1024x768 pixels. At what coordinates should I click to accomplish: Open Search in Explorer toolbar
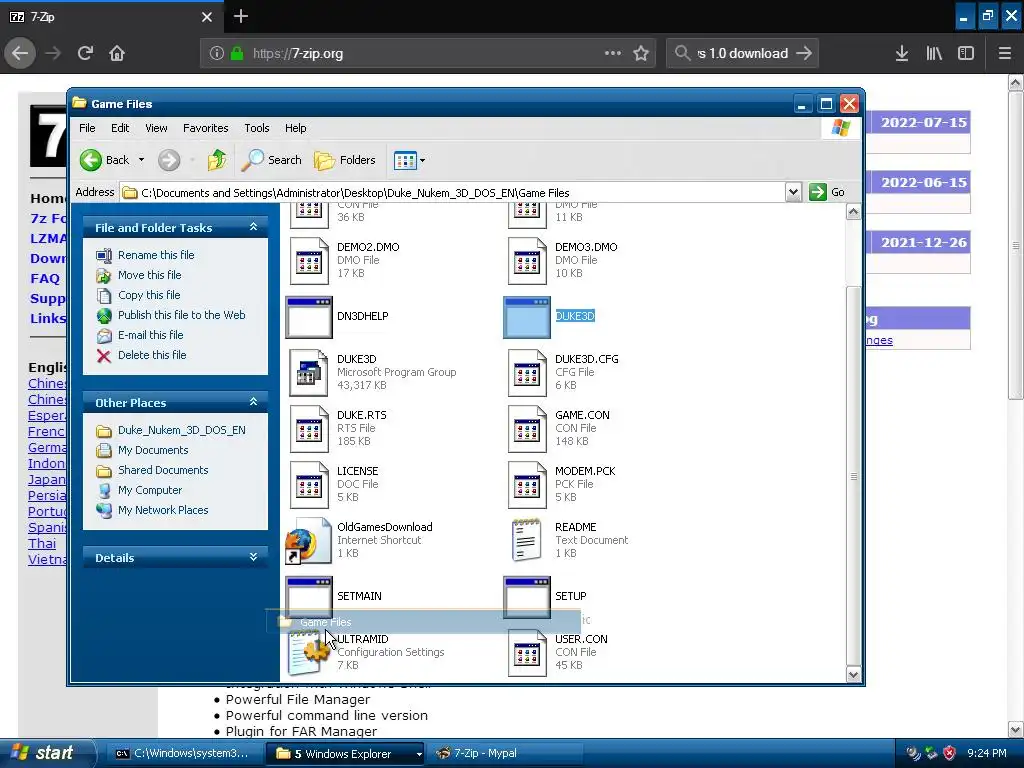pyautogui.click(x=272, y=160)
